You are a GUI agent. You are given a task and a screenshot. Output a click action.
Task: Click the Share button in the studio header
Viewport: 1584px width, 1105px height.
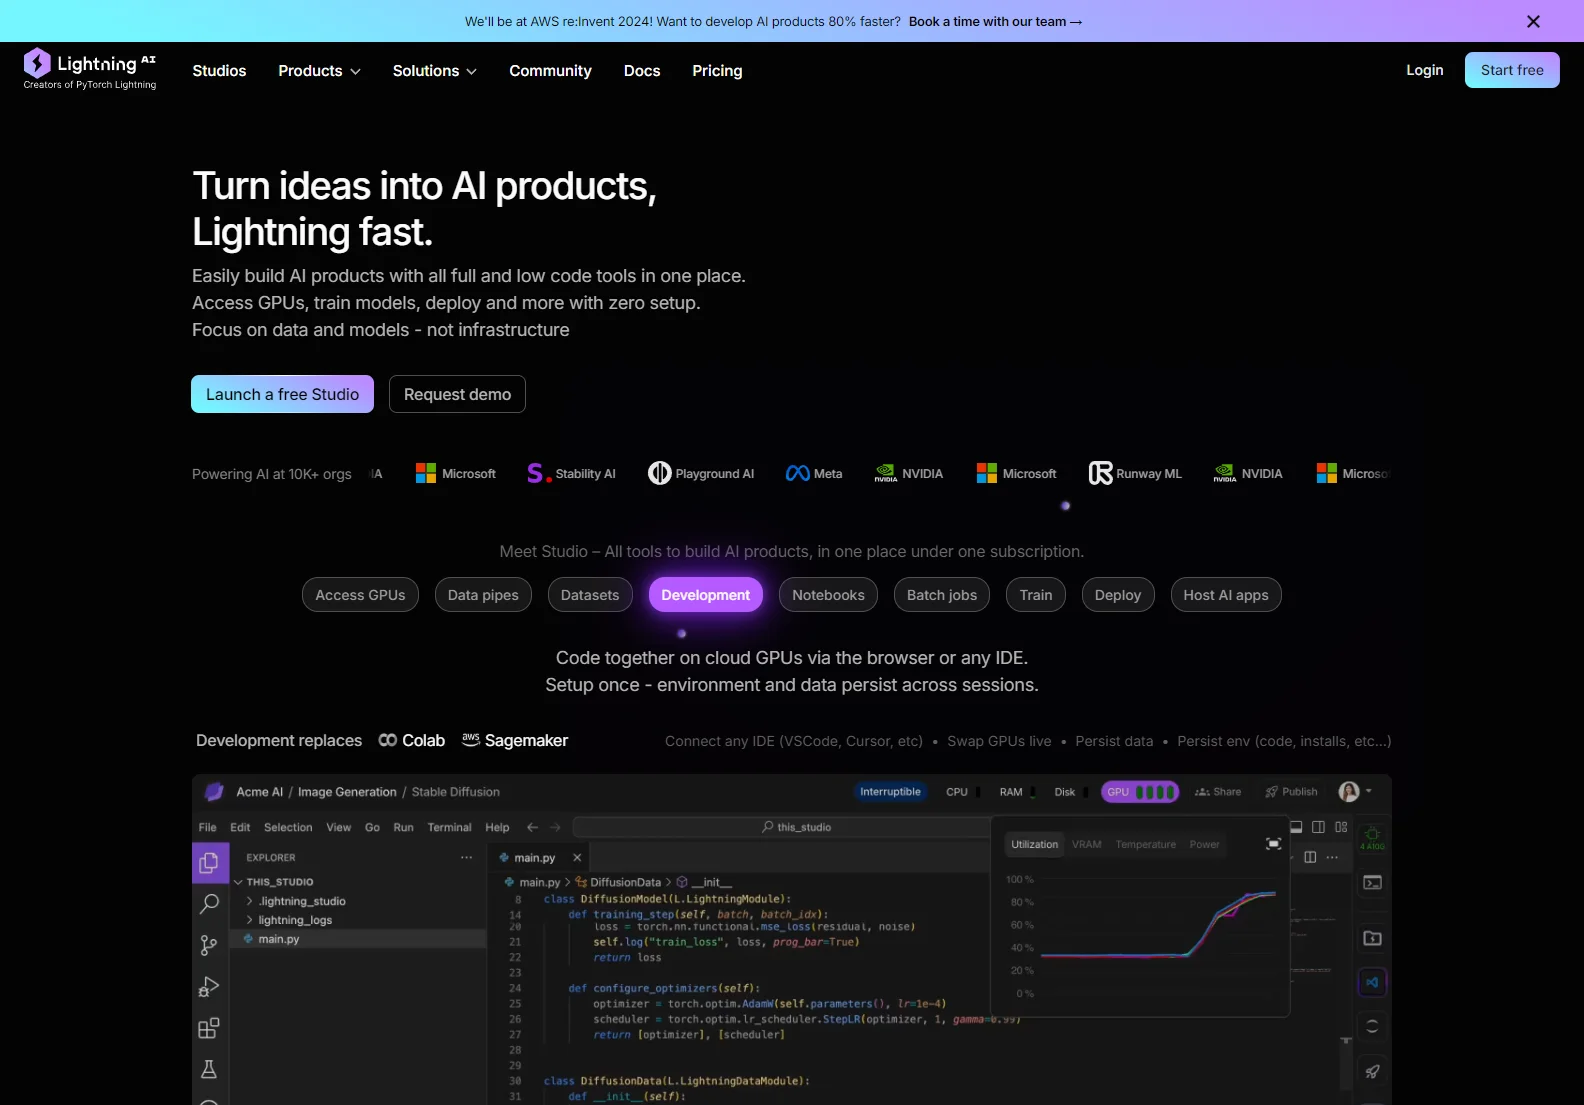point(1218,792)
